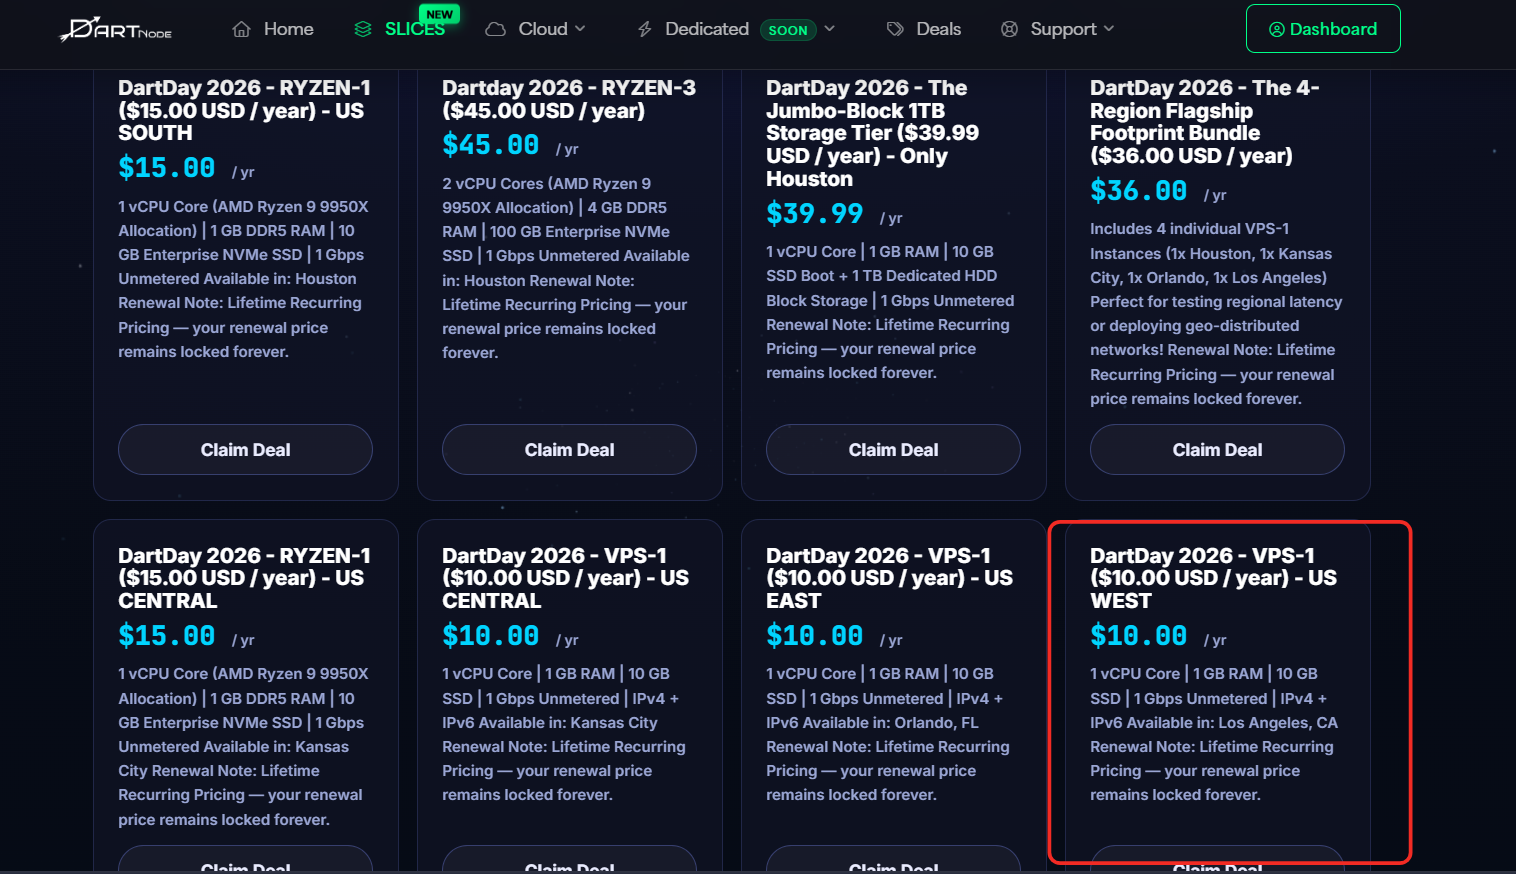1516x874 pixels.
Task: Claim Deal for RYZEN-3 $45.00 plan
Action: 569,450
